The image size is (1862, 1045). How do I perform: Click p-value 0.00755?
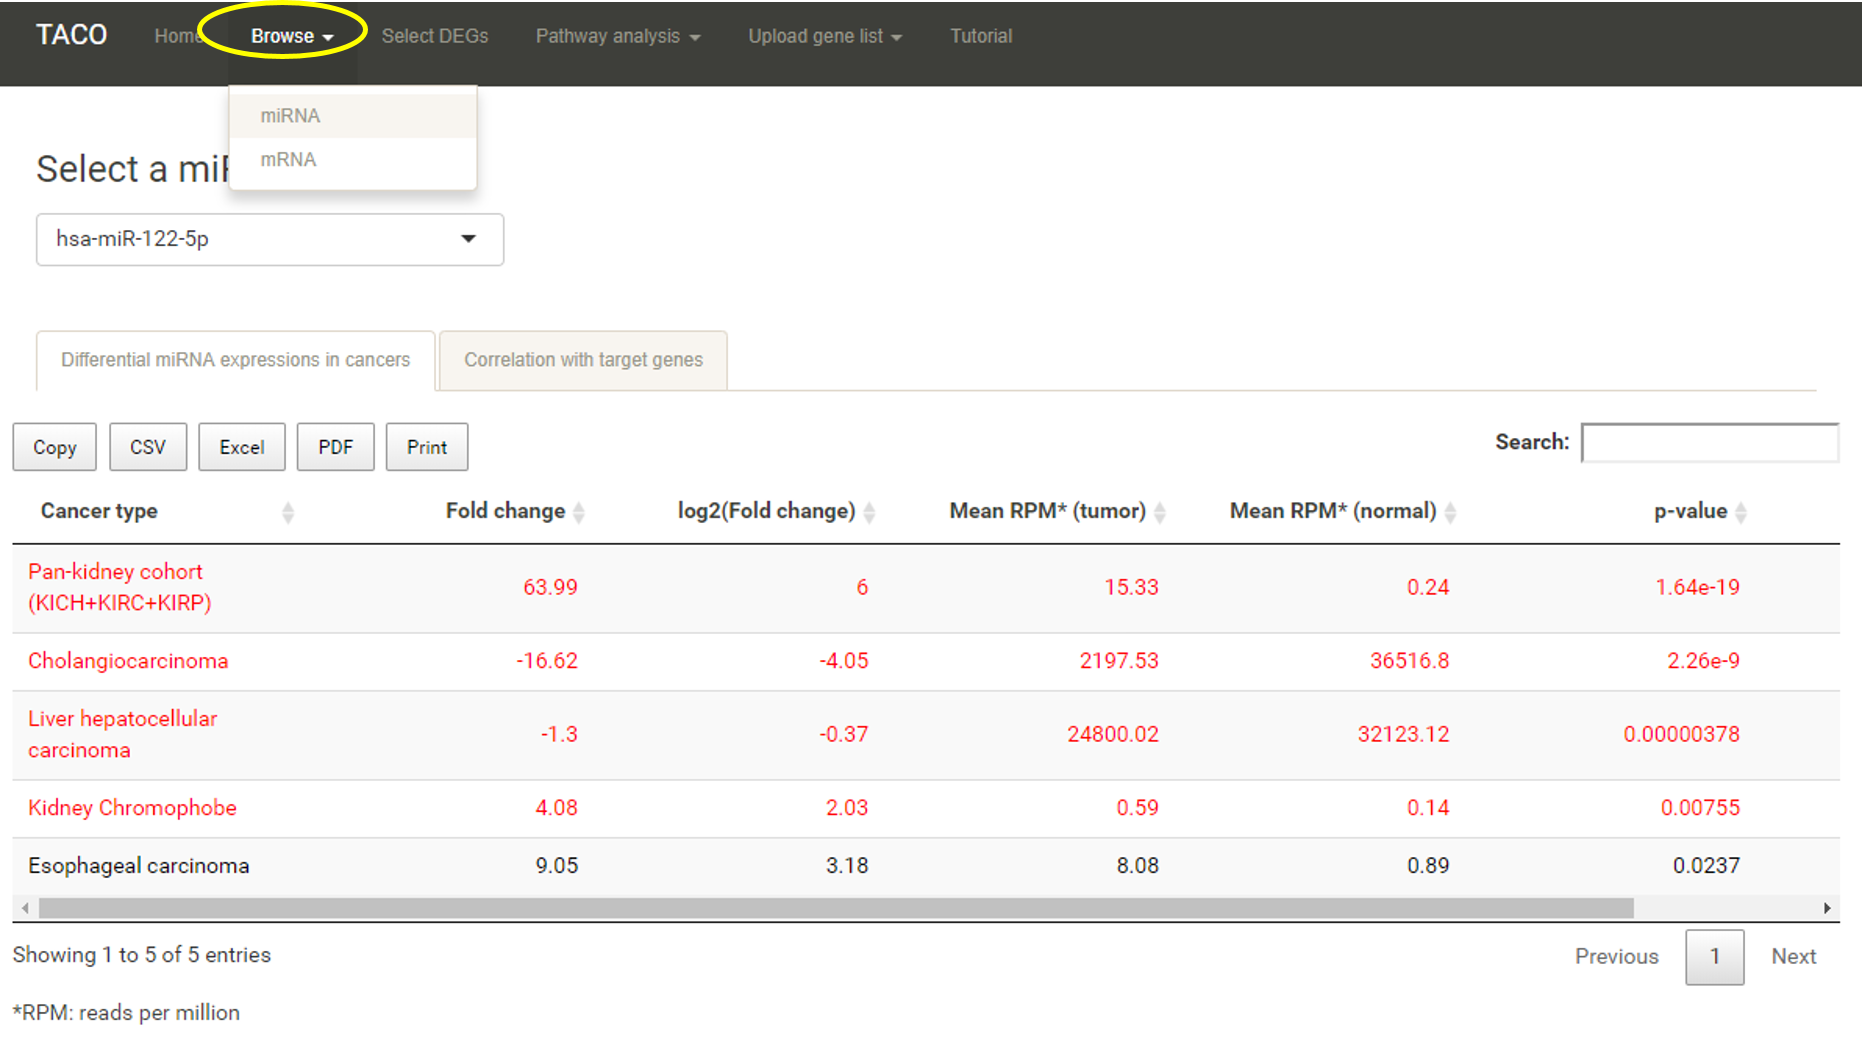(x=1701, y=808)
